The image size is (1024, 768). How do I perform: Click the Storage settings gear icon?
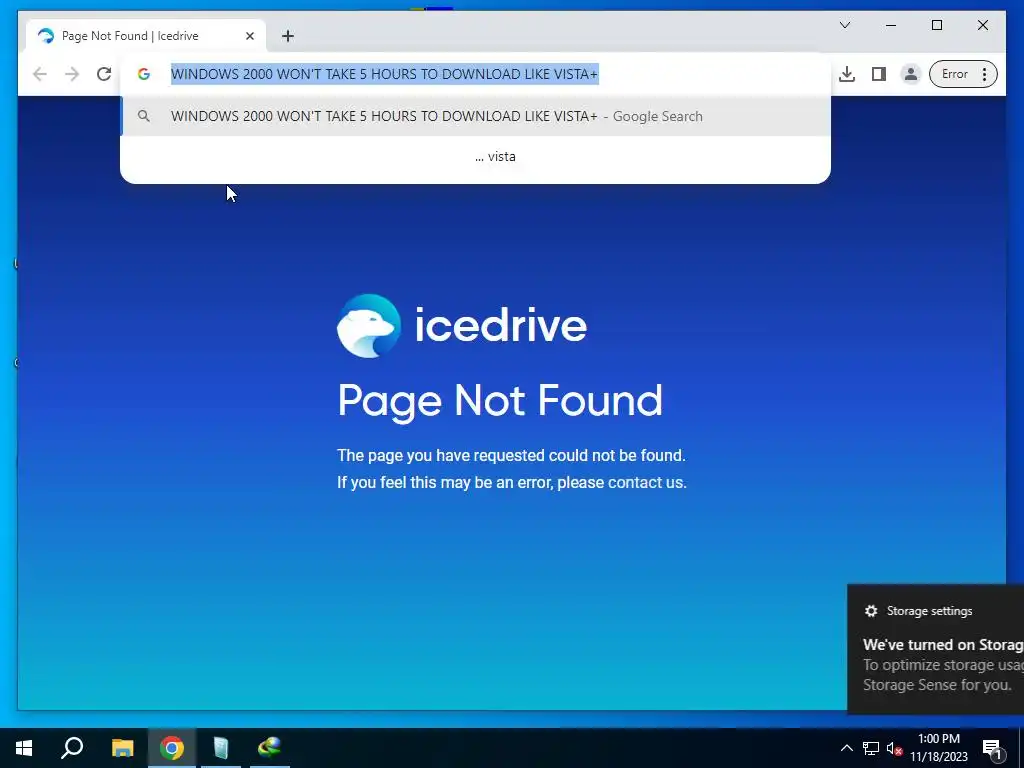tap(871, 611)
